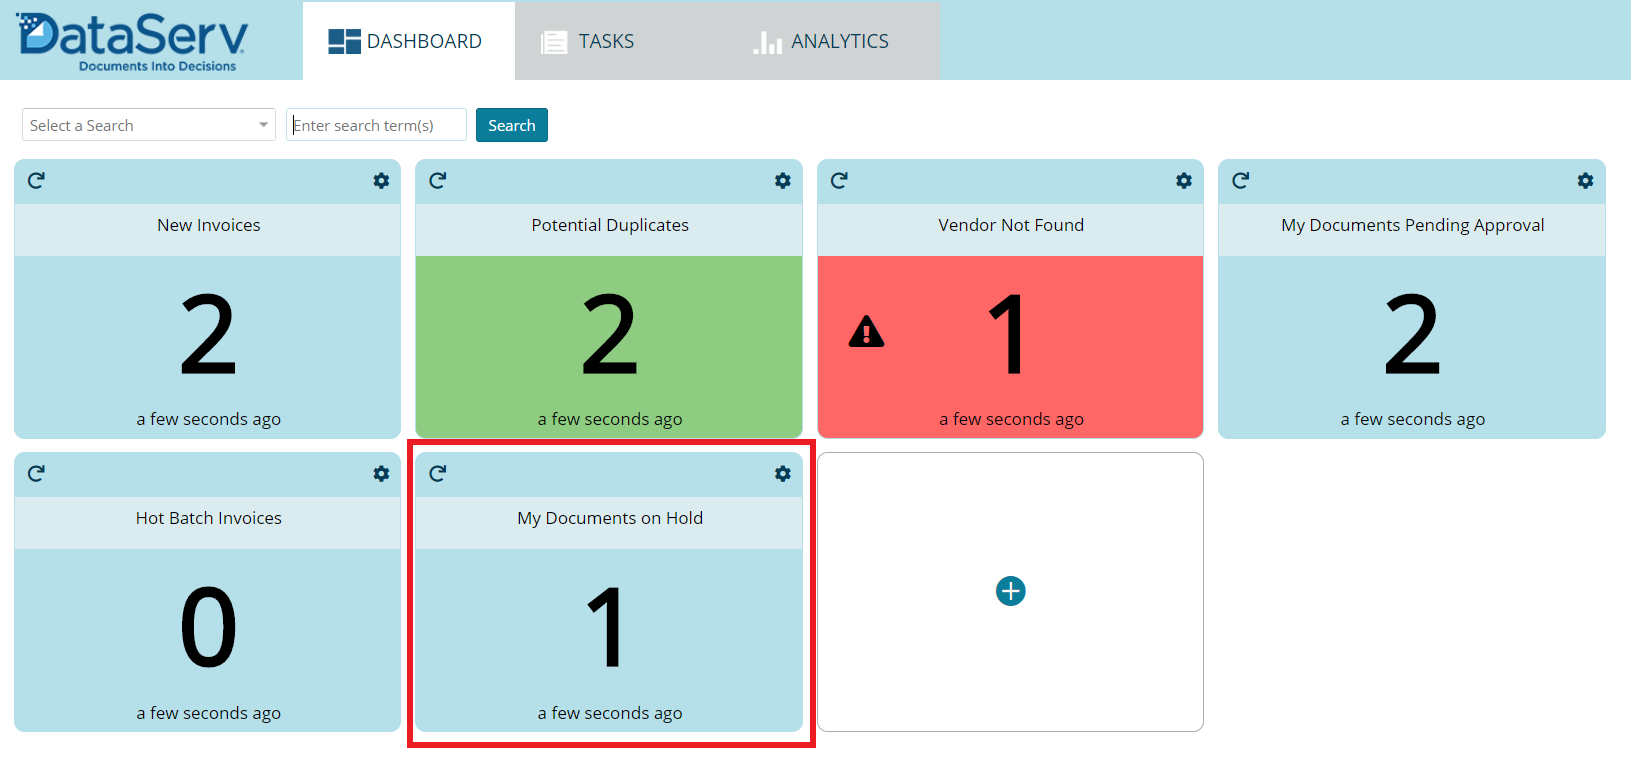
Task: Open the Analytics tab
Action: [821, 42]
